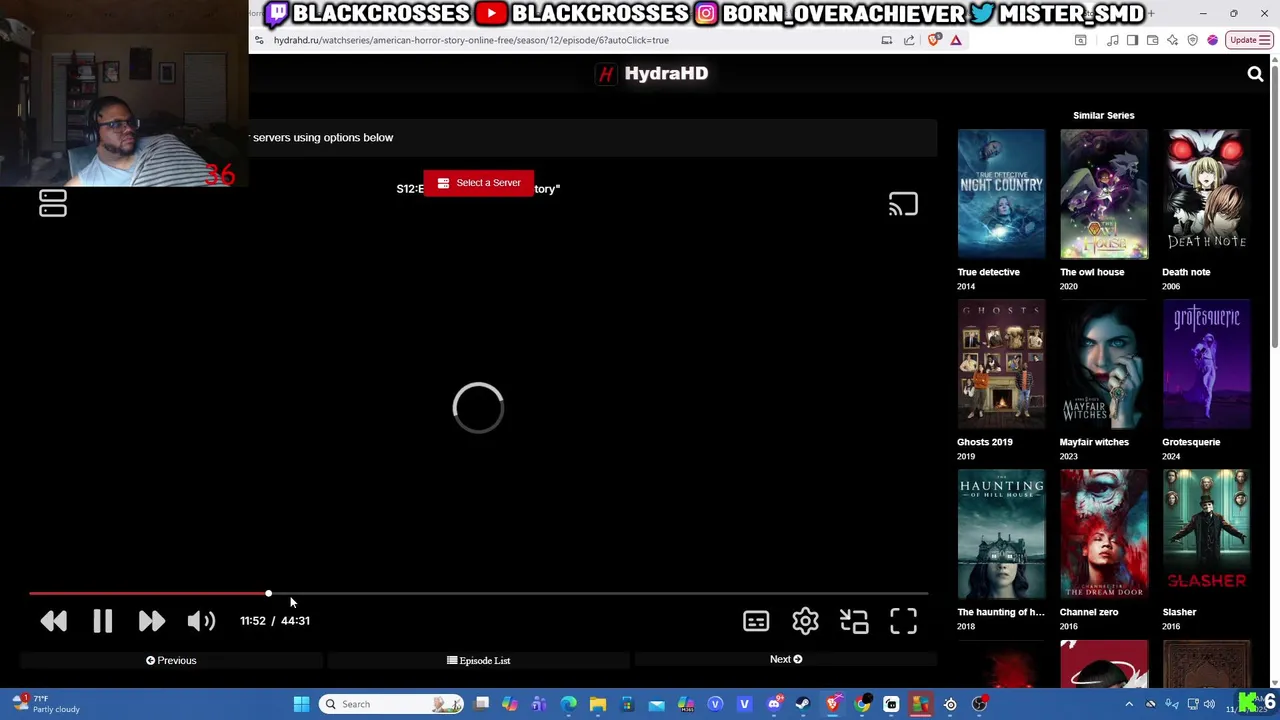Open the Brave hamburger main menu
The height and width of the screenshot is (720, 1280).
click(1267, 40)
